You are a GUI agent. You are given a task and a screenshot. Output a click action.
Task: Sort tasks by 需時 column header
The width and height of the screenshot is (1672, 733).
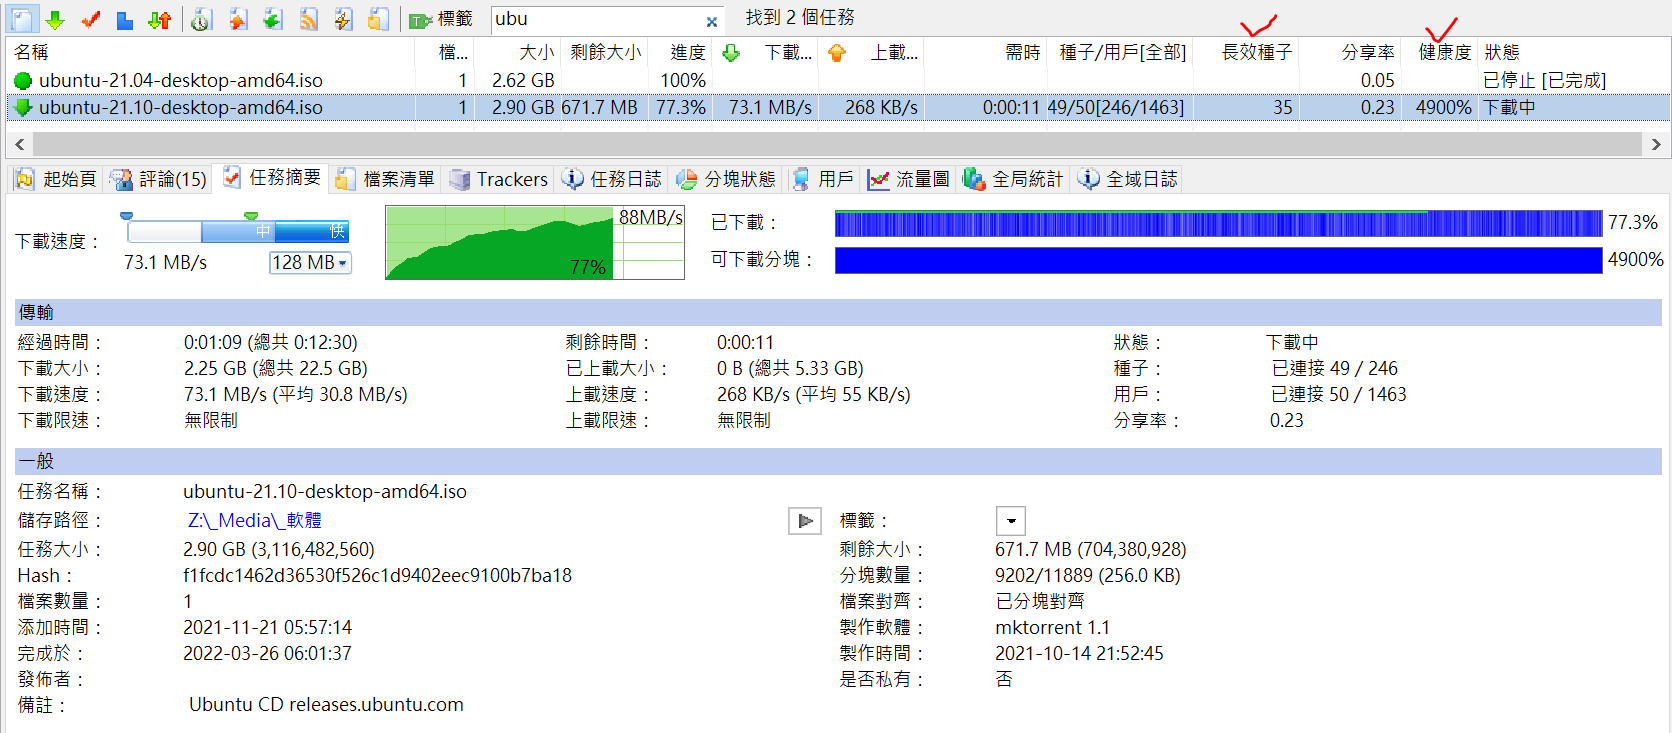(1022, 52)
